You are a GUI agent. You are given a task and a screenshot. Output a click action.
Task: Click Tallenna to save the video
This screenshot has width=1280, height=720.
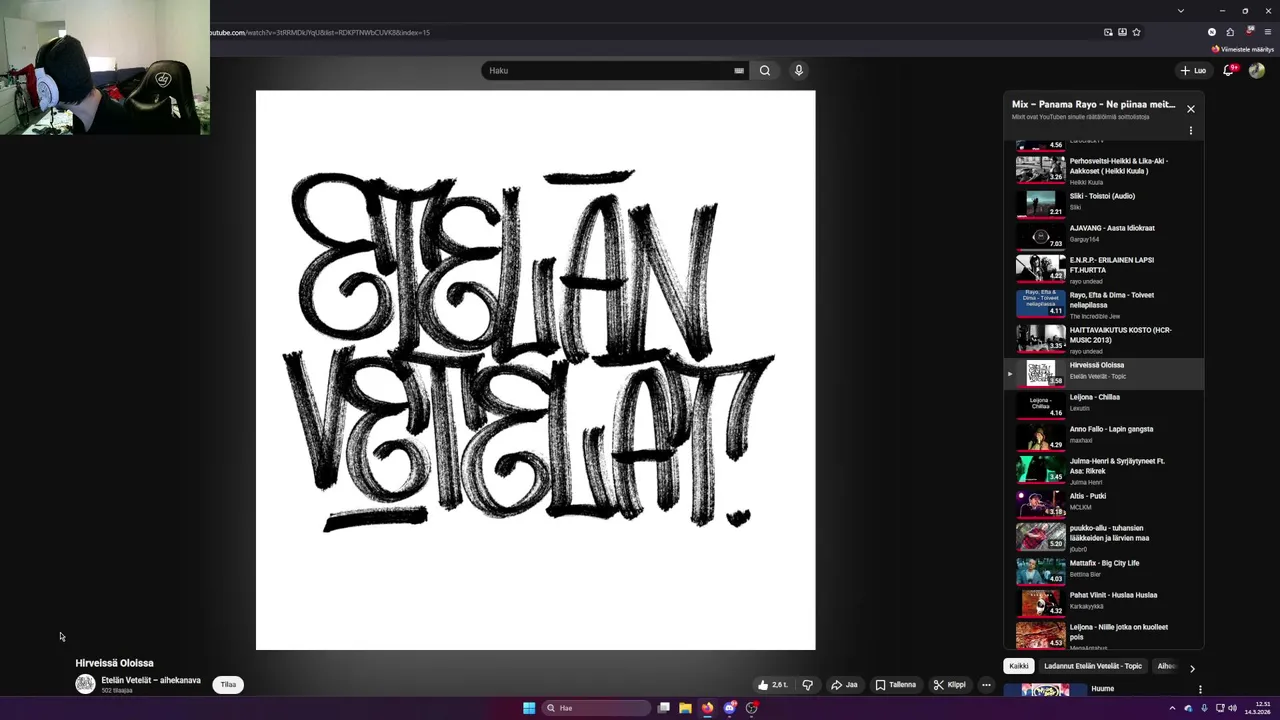pyautogui.click(x=895, y=685)
